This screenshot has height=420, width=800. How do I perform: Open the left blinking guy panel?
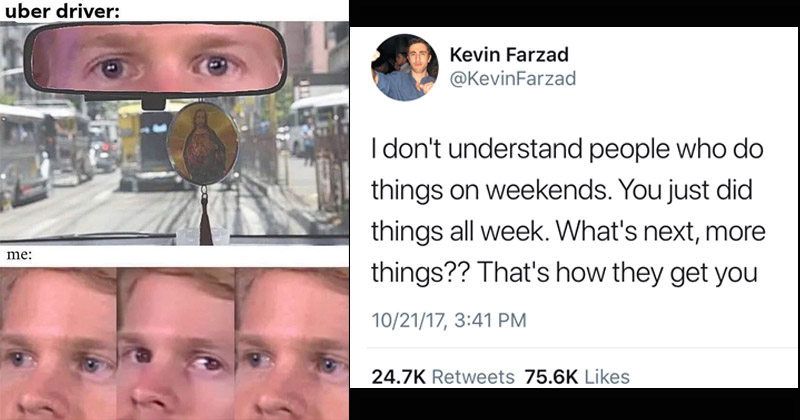[58, 343]
